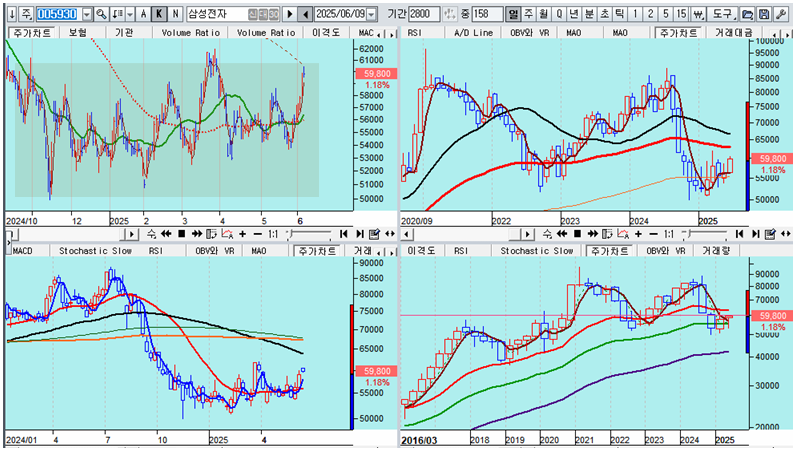Click the save disk icon in toolbar
The width and height of the screenshot is (796, 449).
(764, 14)
